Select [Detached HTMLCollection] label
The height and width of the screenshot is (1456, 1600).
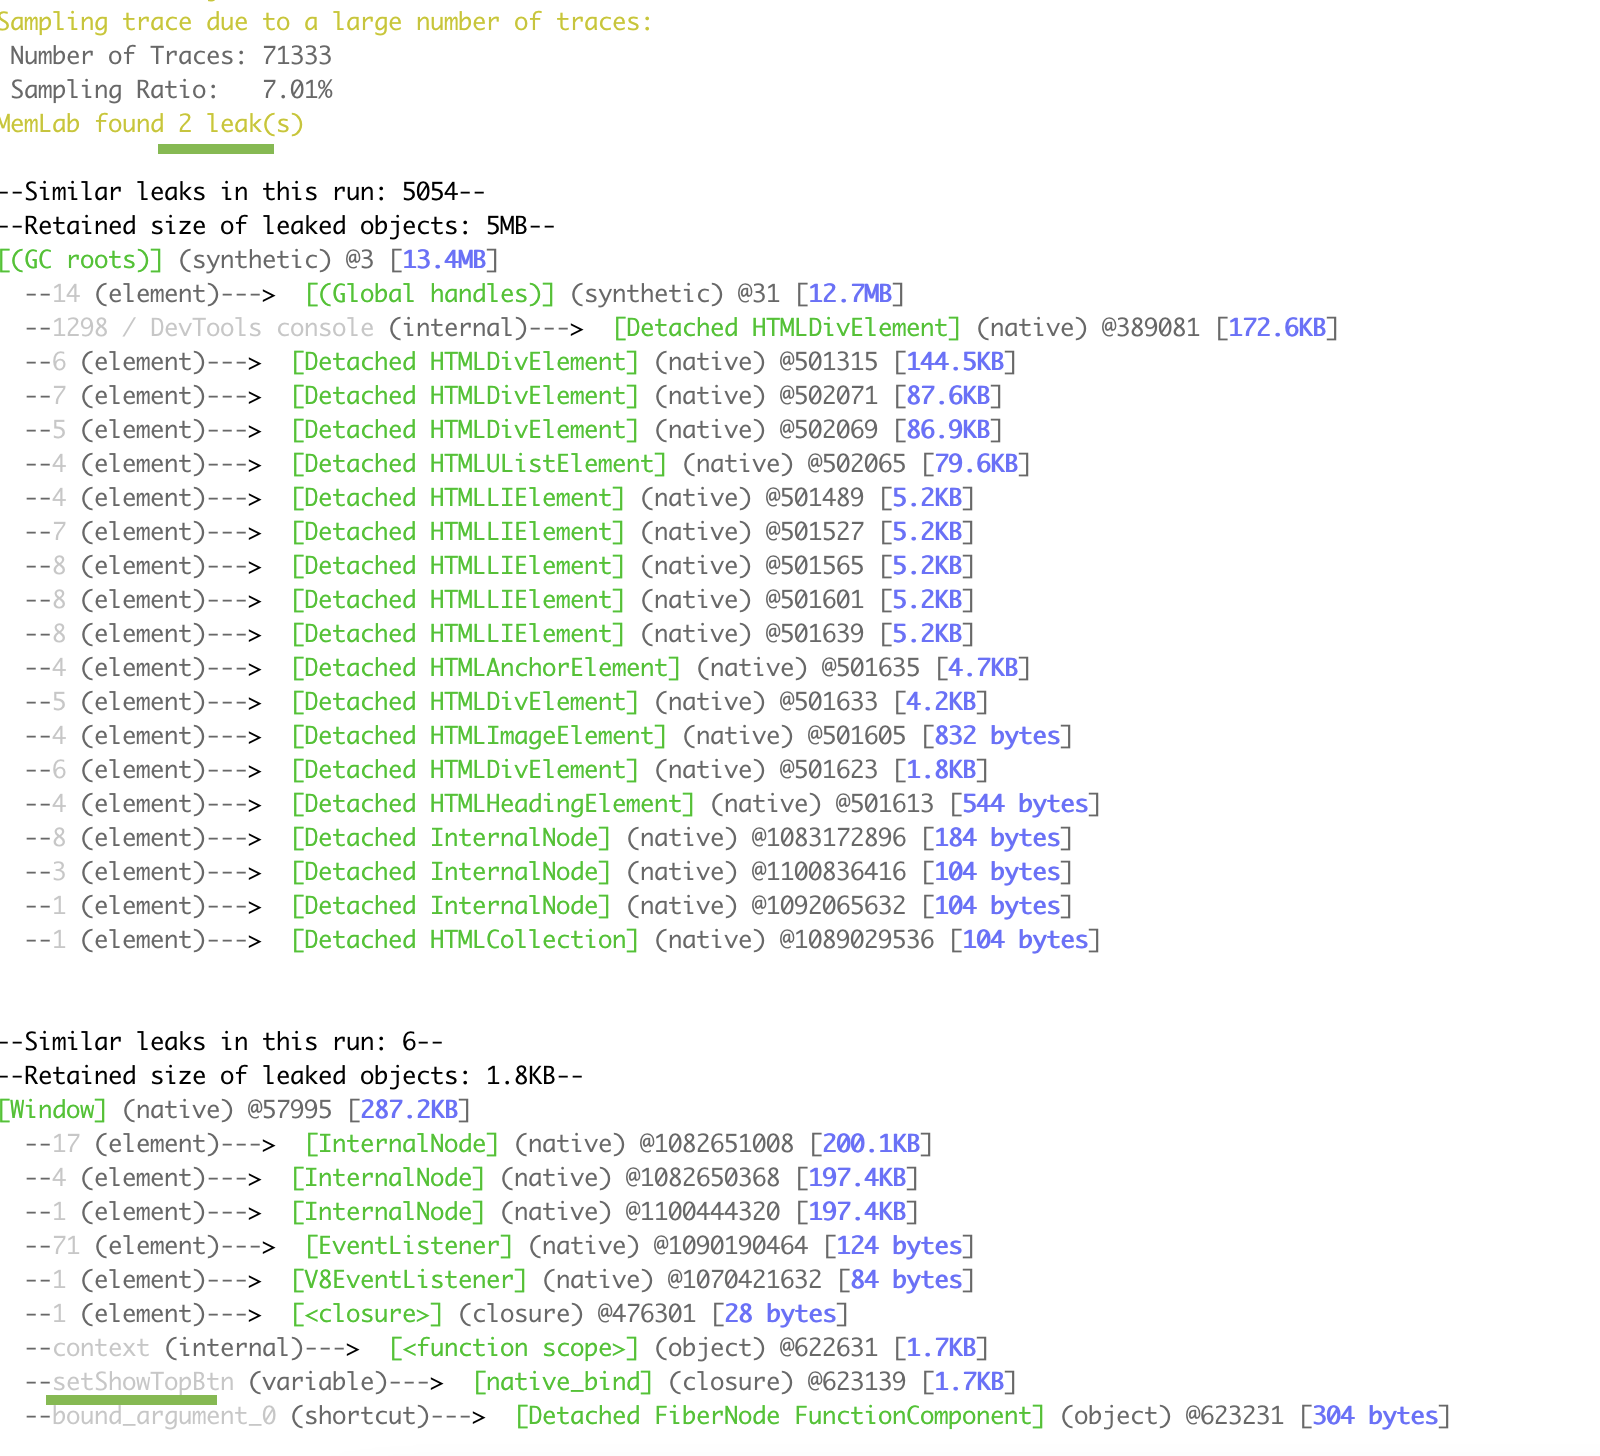[465, 940]
